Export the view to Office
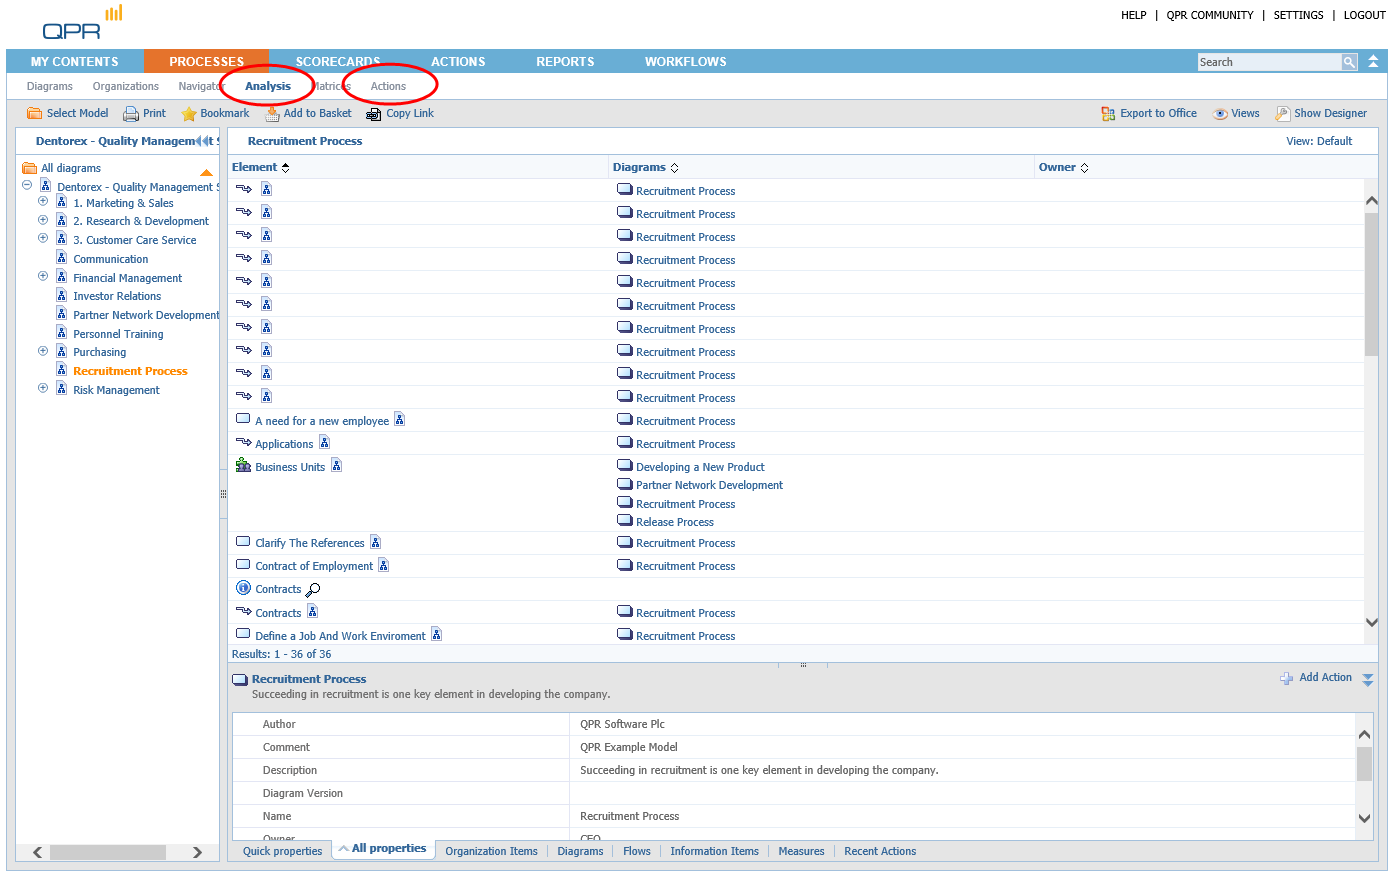The height and width of the screenshot is (877, 1394). coord(1149,113)
